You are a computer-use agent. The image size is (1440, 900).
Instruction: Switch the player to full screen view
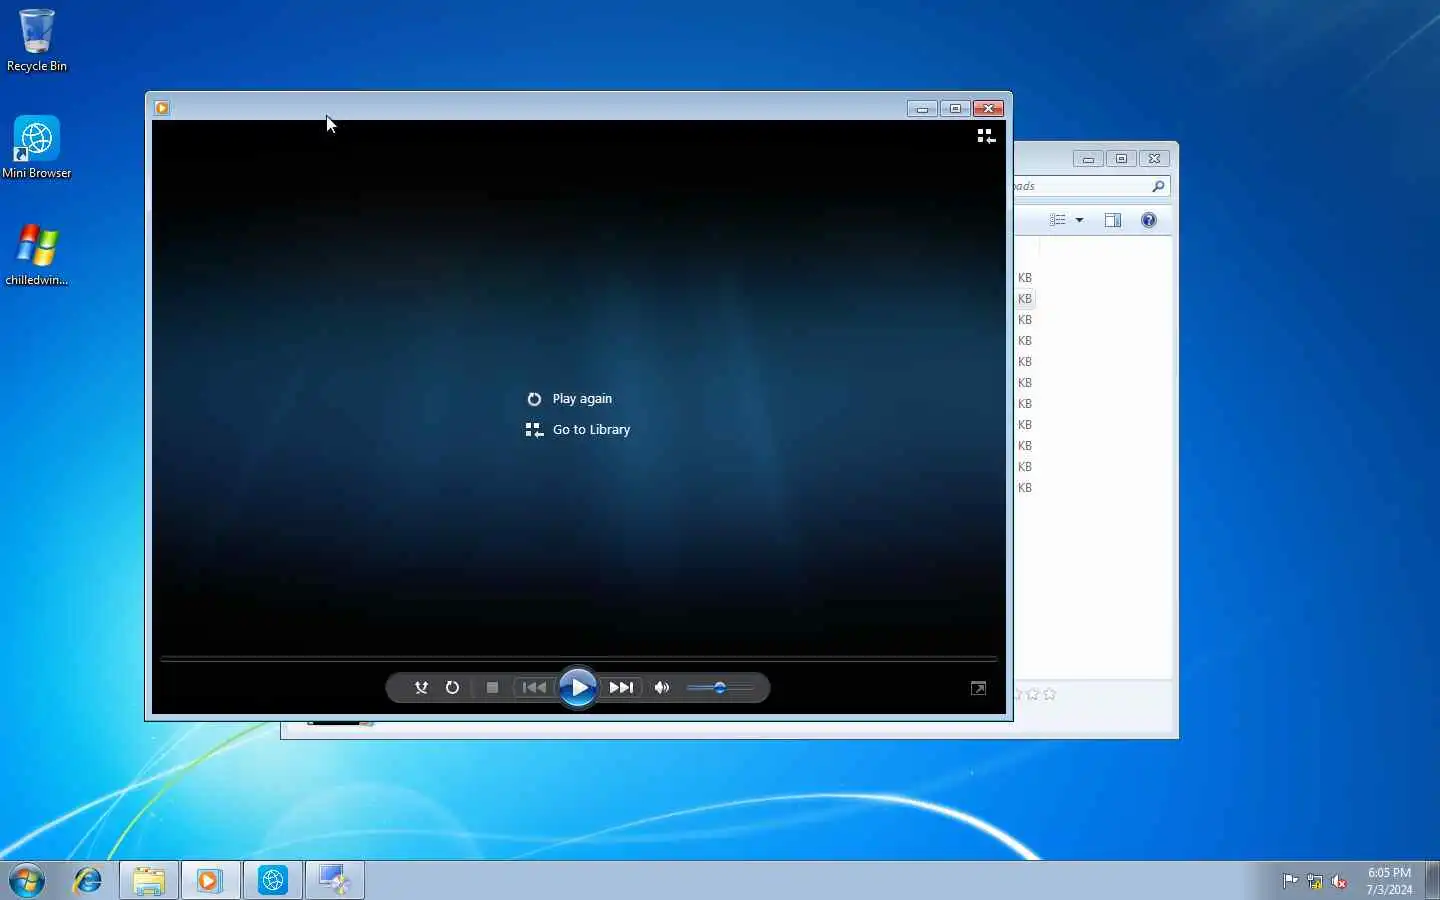tap(978, 688)
